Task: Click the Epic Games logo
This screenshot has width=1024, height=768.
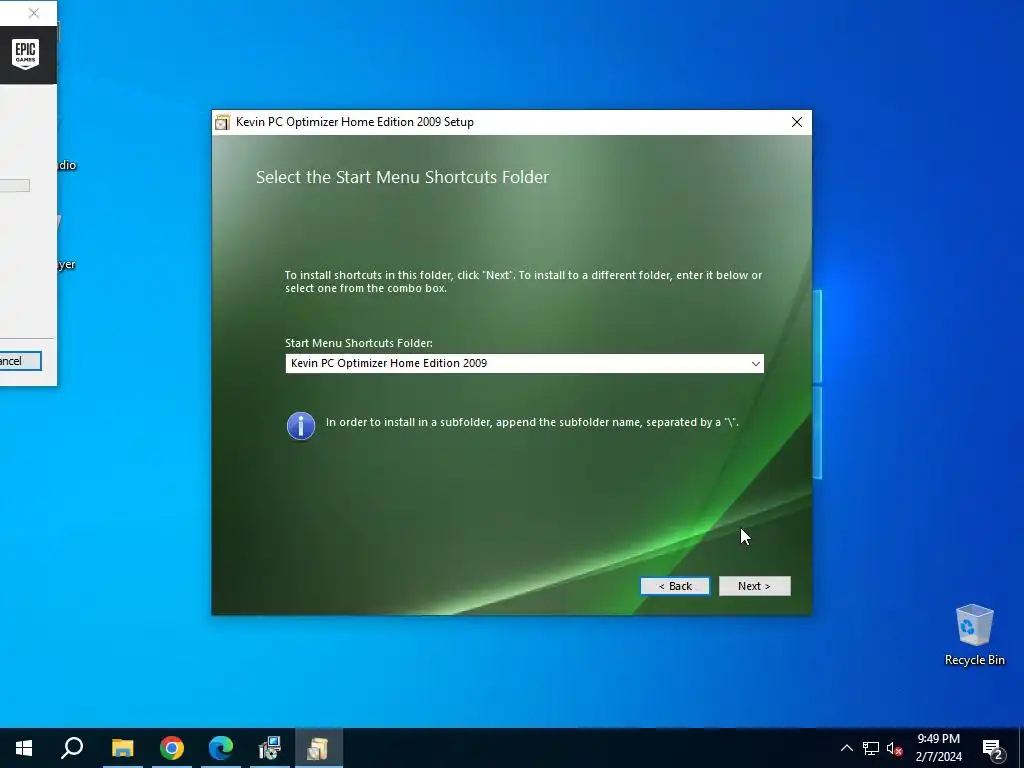Action: tap(25, 53)
